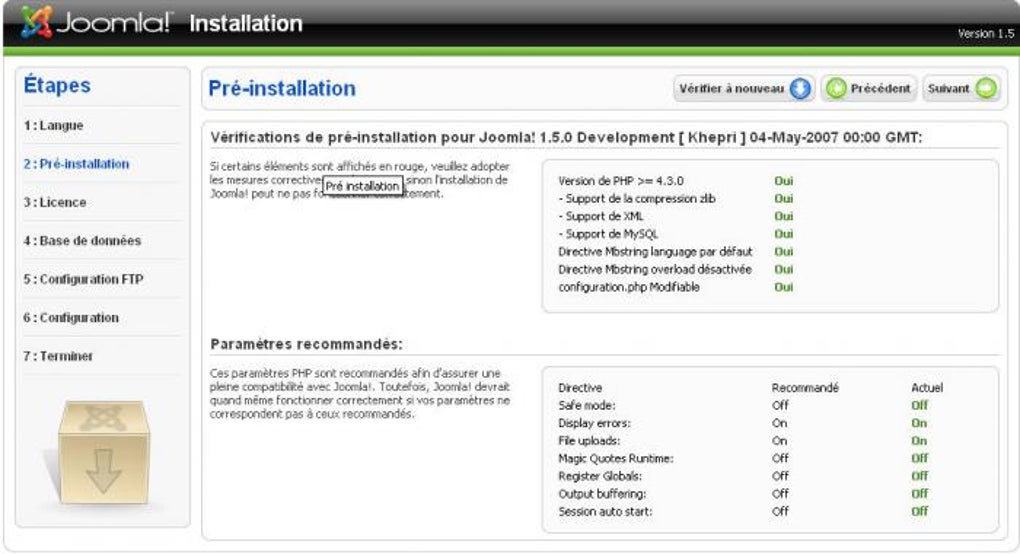Select step 5: Configuration FTP
The width and height of the screenshot is (1020, 554).
point(83,279)
